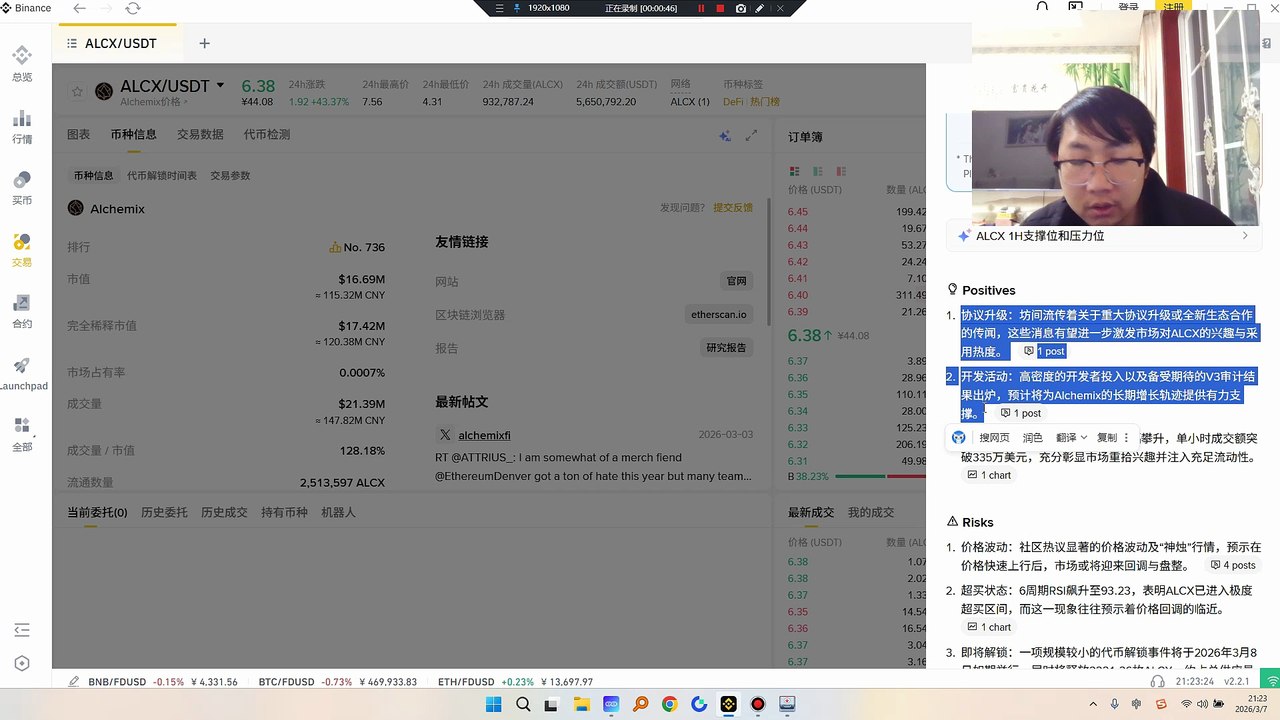Collapse sidebar using the menu-fold icon
This screenshot has width=1280, height=720.
point(22,630)
